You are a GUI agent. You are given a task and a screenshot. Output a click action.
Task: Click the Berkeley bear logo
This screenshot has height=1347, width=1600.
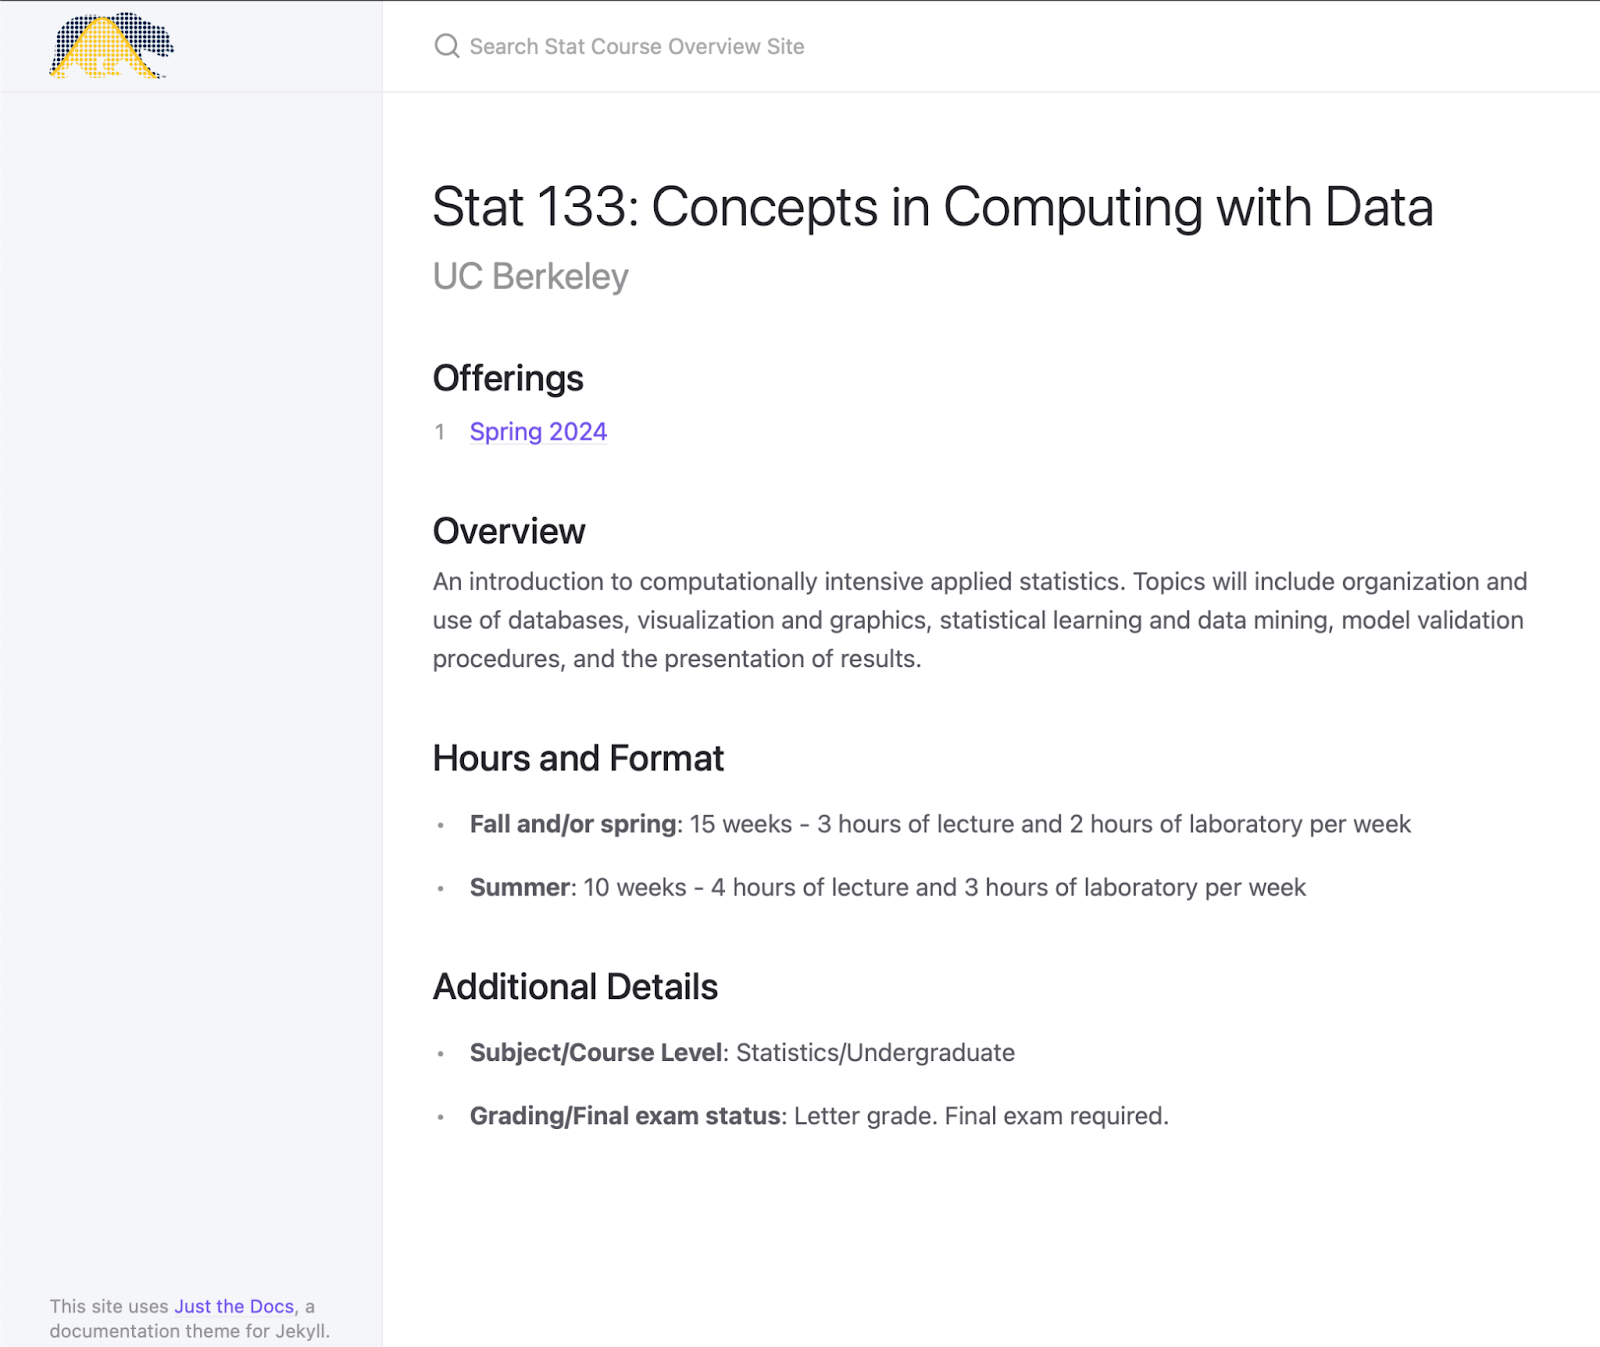click(x=111, y=45)
